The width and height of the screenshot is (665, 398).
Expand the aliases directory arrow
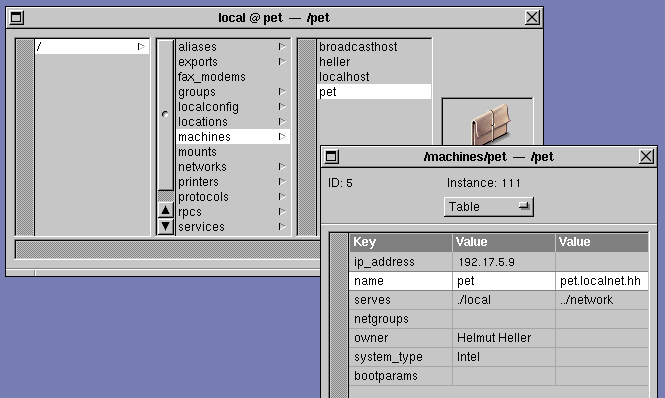pos(282,47)
